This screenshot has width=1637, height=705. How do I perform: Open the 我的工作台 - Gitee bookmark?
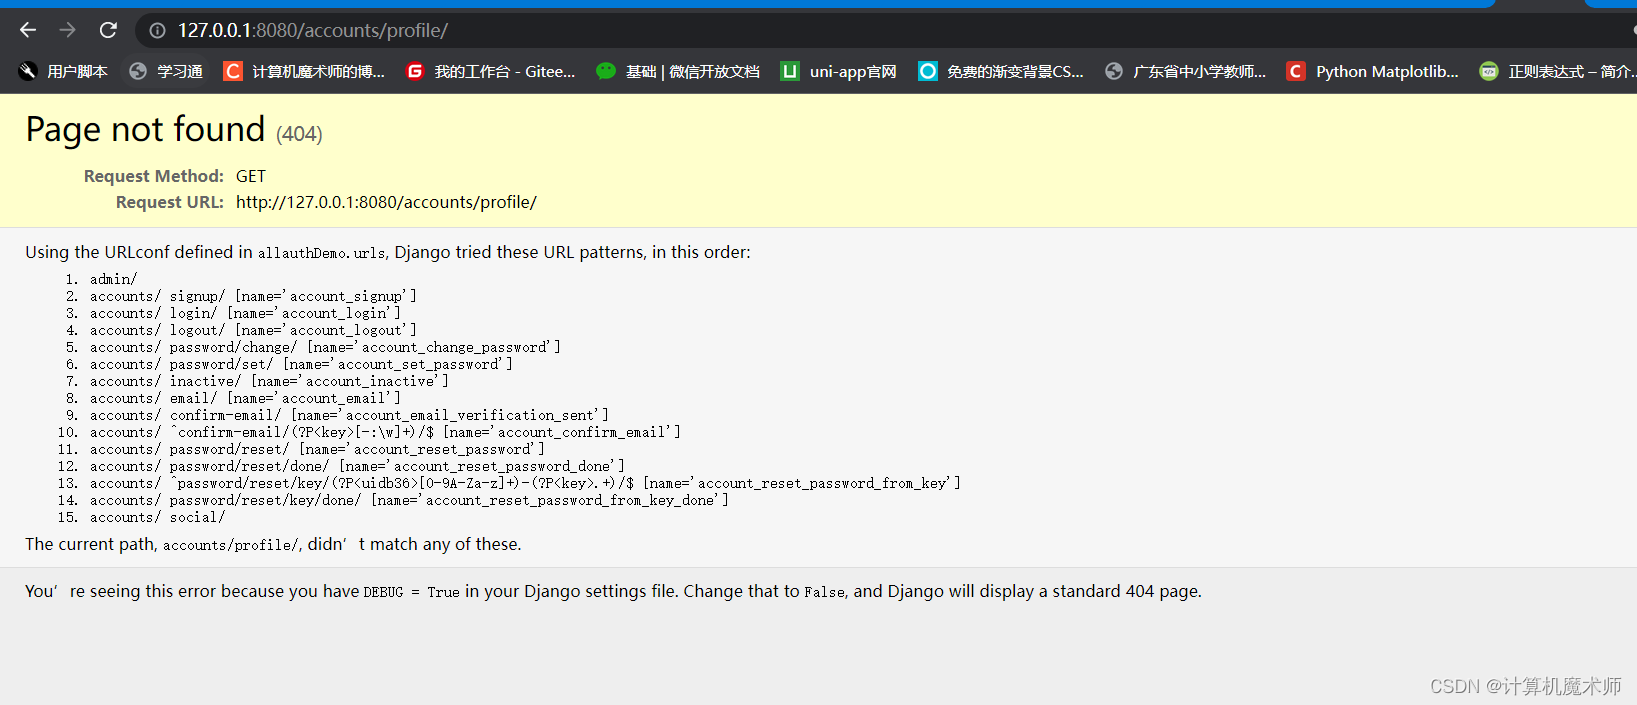click(x=490, y=71)
